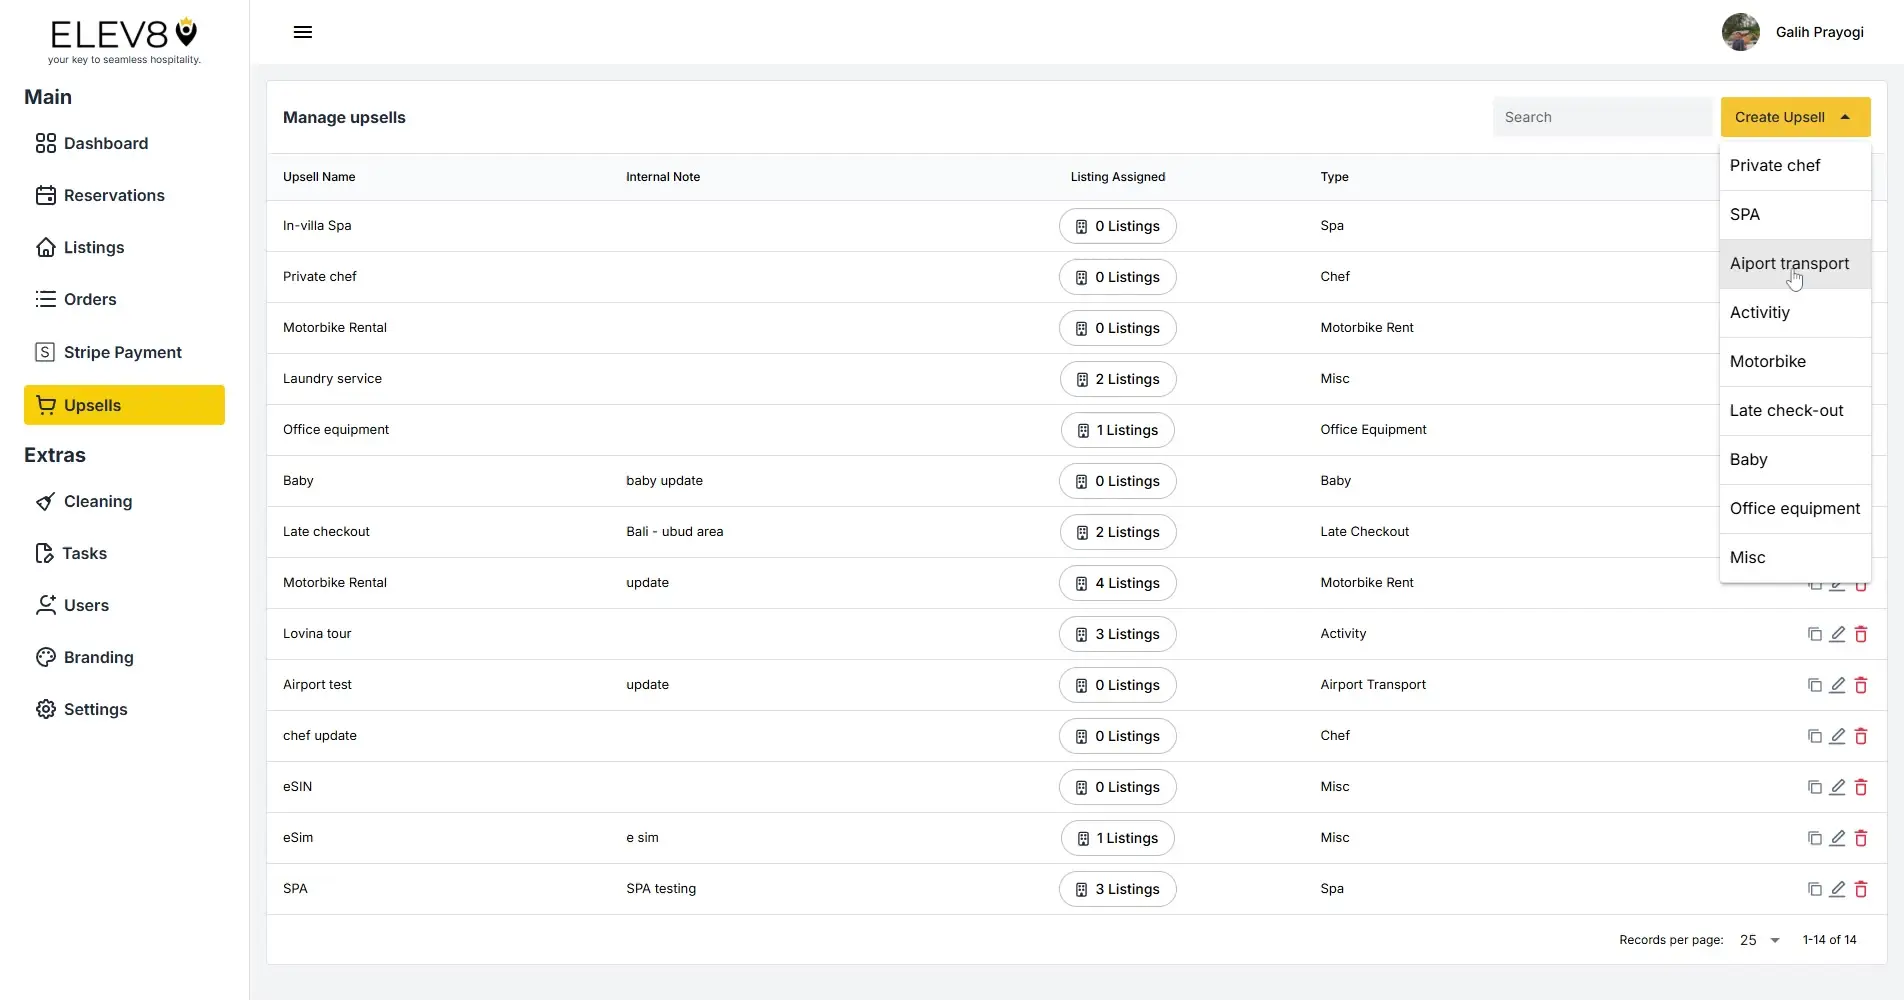Click Galih Prayogi's profile avatar
1904x1000 pixels.
pos(1740,31)
